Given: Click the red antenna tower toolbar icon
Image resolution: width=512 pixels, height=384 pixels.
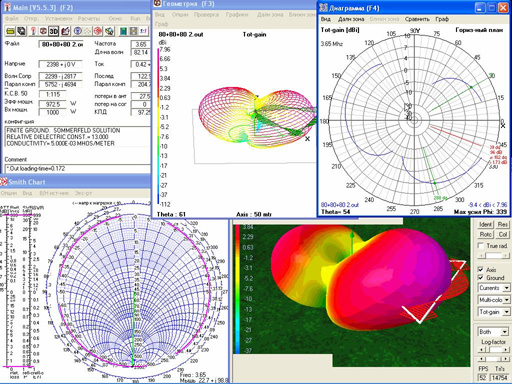Looking at the screenshot, I should [33, 31].
